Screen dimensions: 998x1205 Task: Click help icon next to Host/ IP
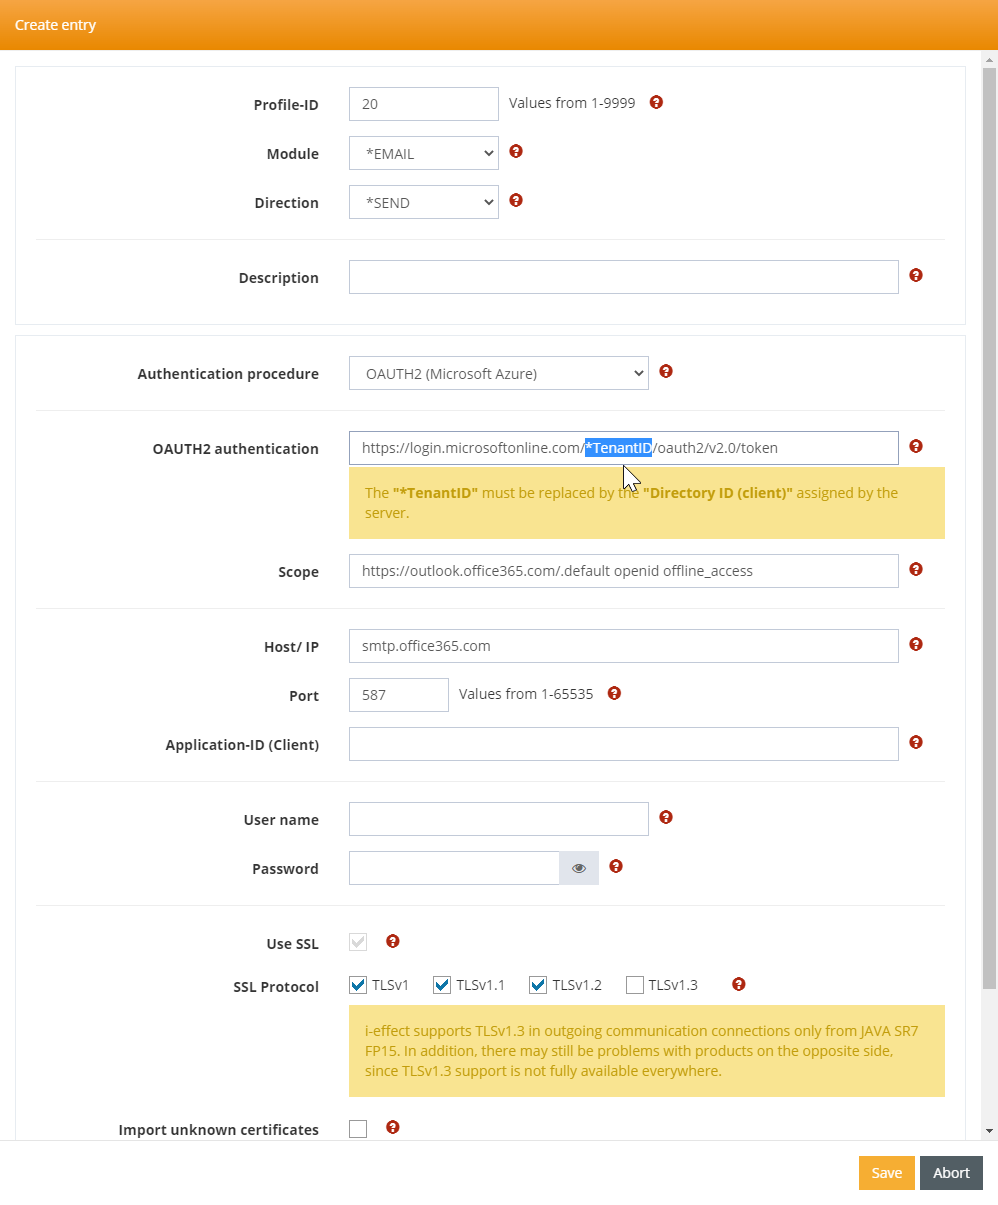916,644
